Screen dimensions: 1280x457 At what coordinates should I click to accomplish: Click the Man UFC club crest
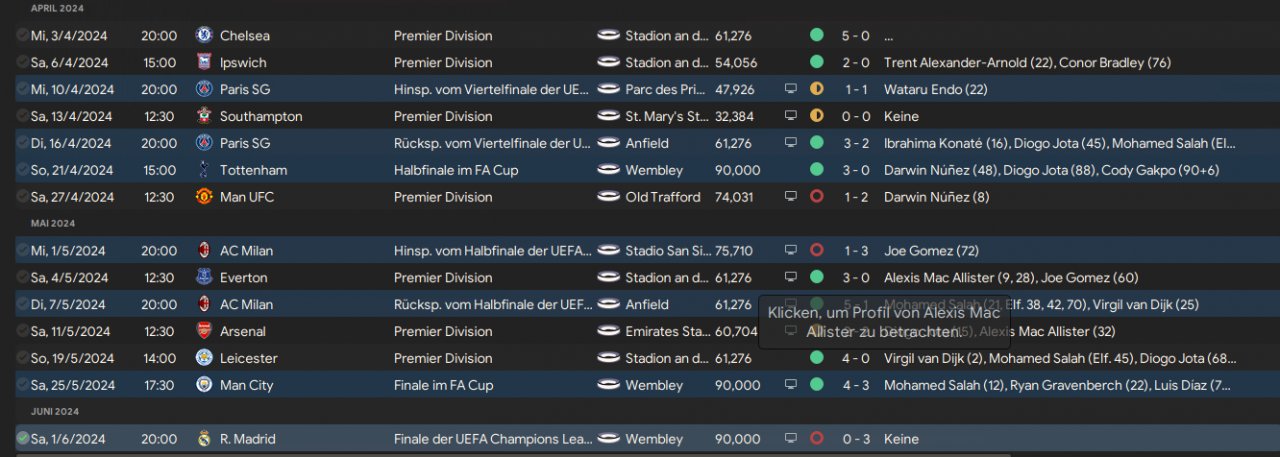[x=205, y=197]
